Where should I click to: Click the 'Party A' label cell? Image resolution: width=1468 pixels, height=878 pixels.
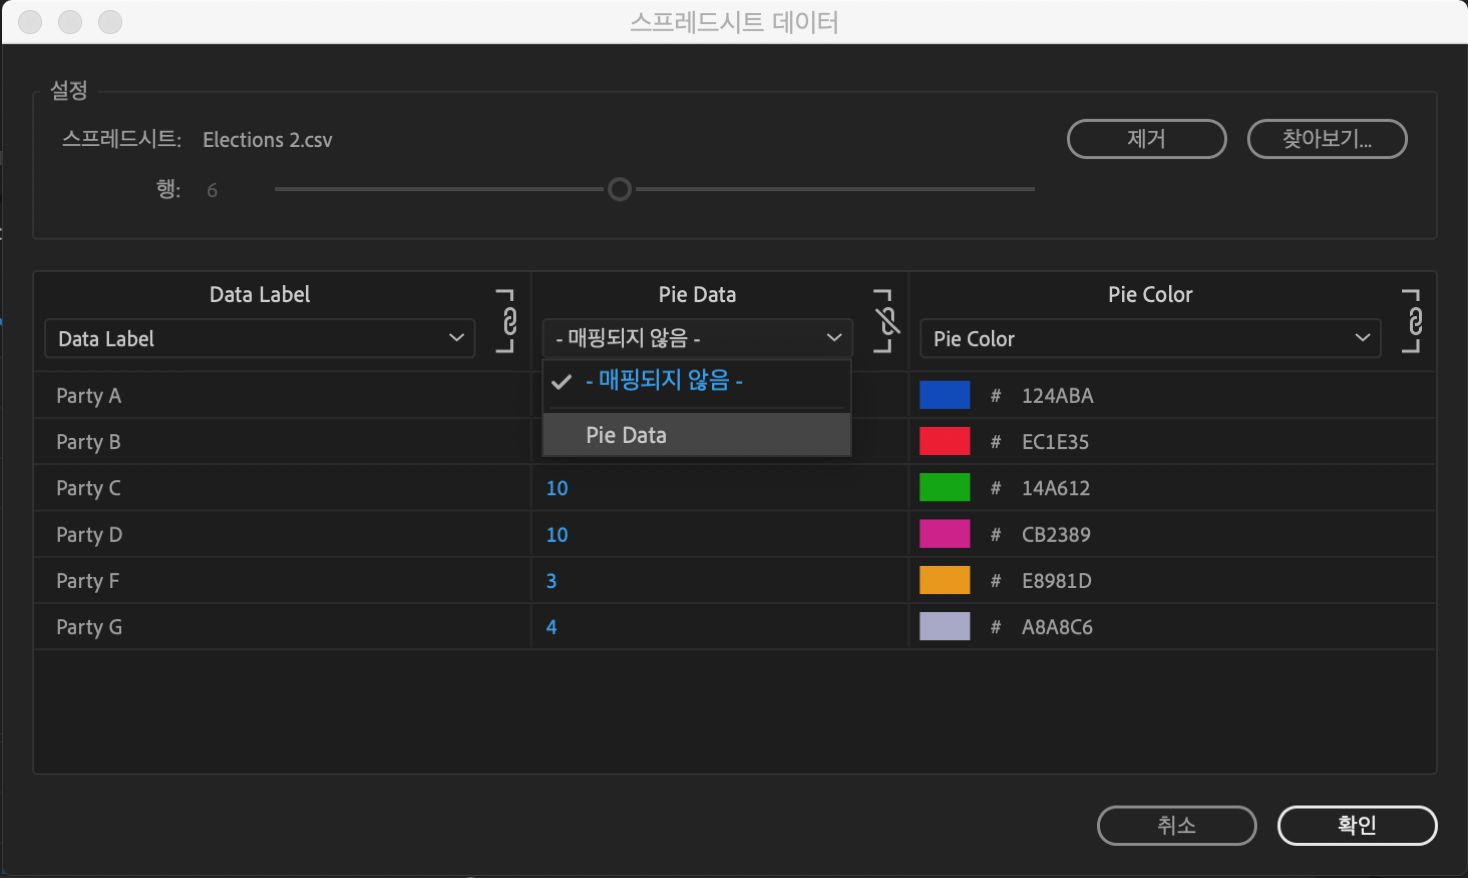point(283,395)
